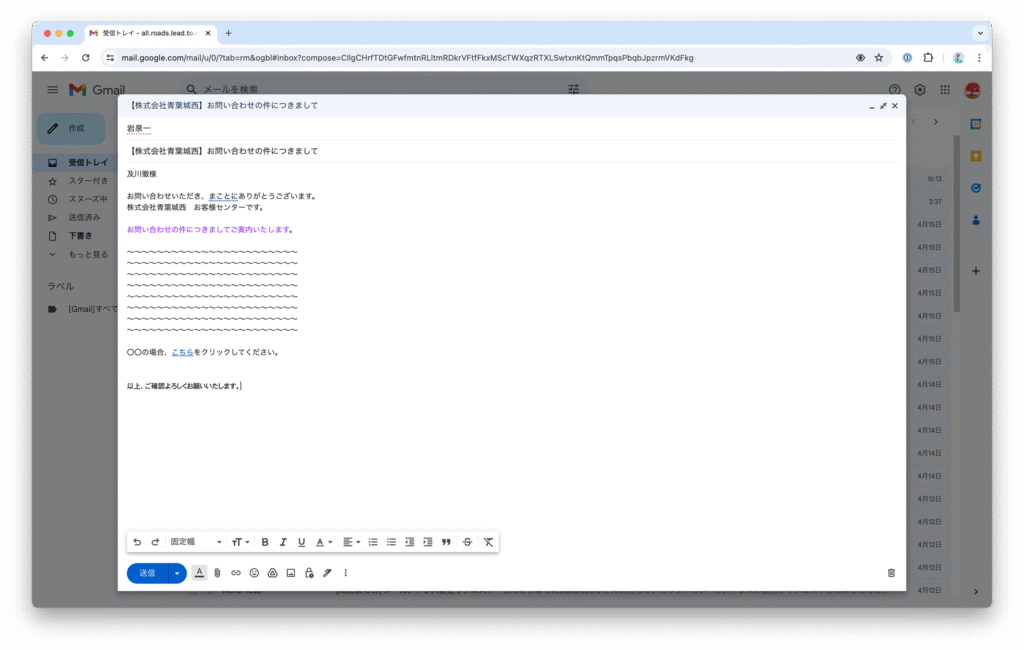
Task: Insert a bulleted list
Action: click(x=391, y=542)
